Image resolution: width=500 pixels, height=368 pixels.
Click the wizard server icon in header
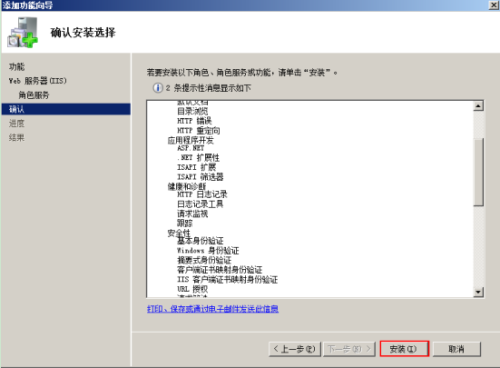tap(23, 32)
